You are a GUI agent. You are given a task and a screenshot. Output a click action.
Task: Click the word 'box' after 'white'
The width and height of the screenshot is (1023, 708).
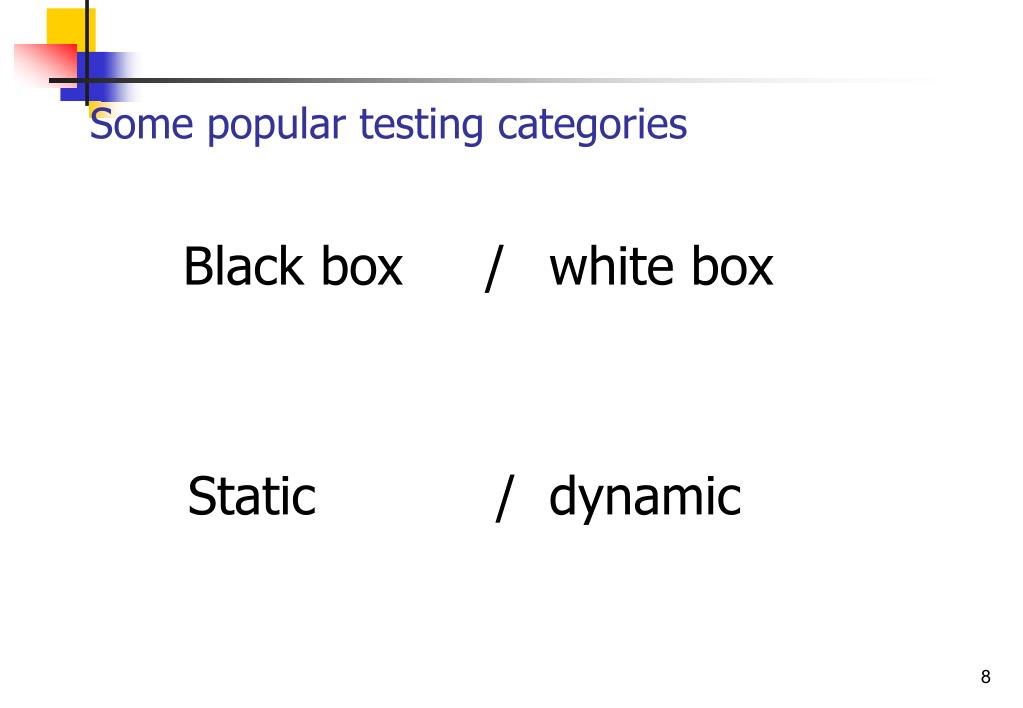coord(732,266)
